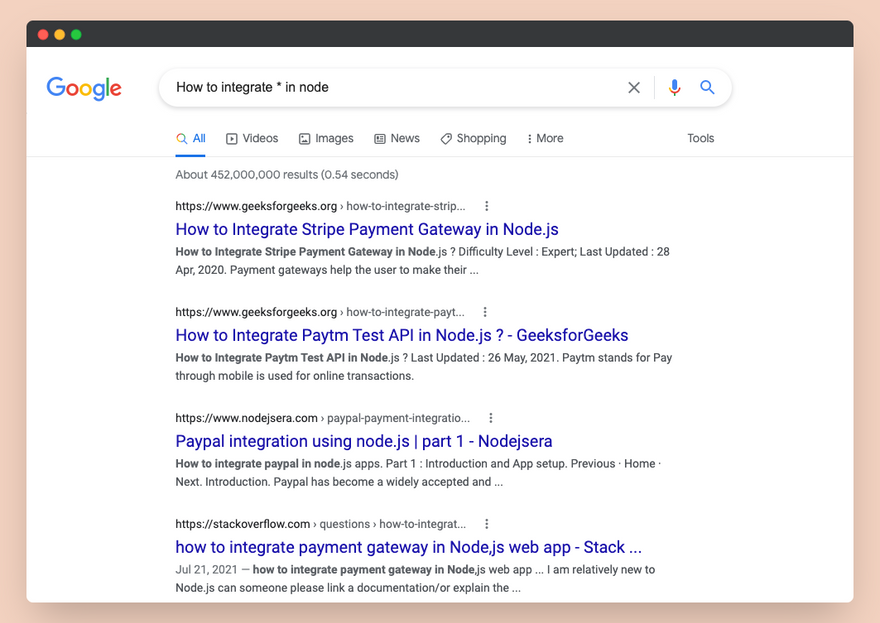
Task: Click the Google logo
Action: (x=84, y=88)
